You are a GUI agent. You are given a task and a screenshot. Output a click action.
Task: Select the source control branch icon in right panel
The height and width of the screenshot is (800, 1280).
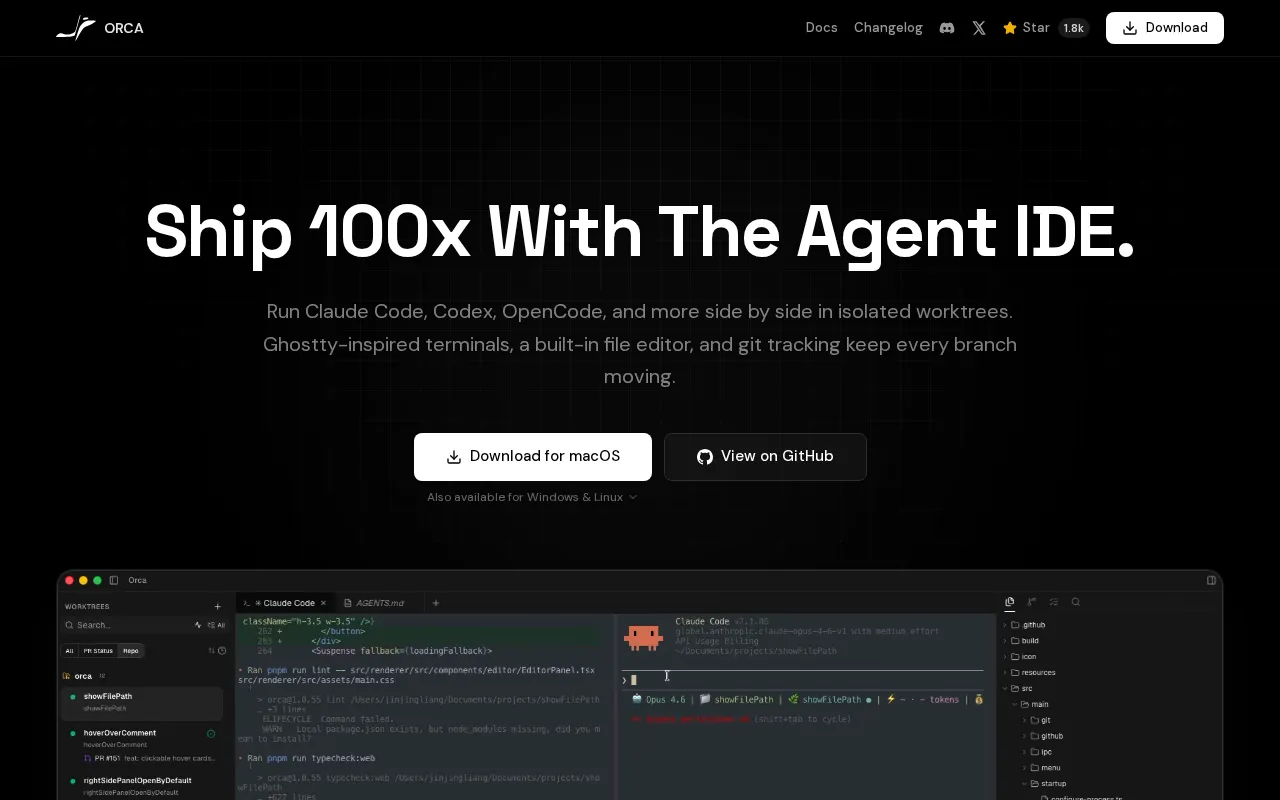[x=1032, y=602]
